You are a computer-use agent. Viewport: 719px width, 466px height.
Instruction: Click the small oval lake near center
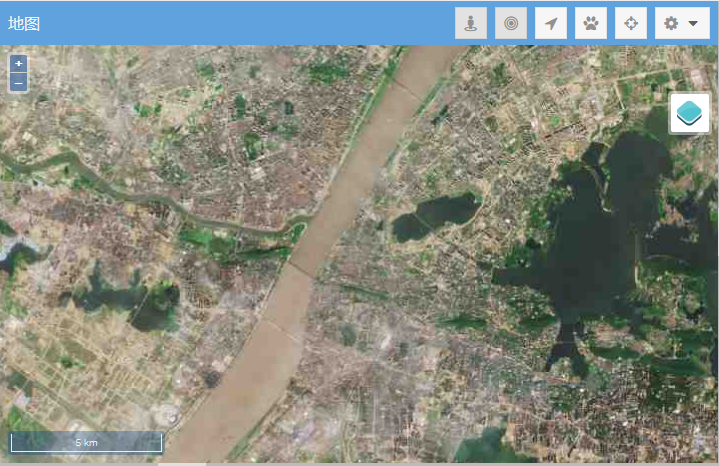(x=436, y=216)
